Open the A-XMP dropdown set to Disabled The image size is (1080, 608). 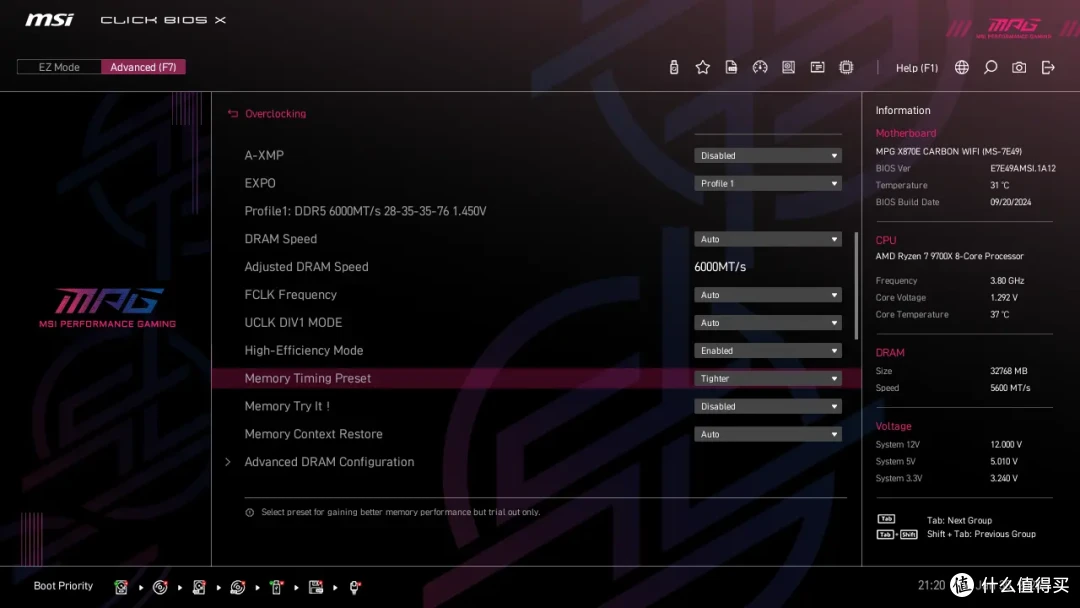tap(767, 156)
